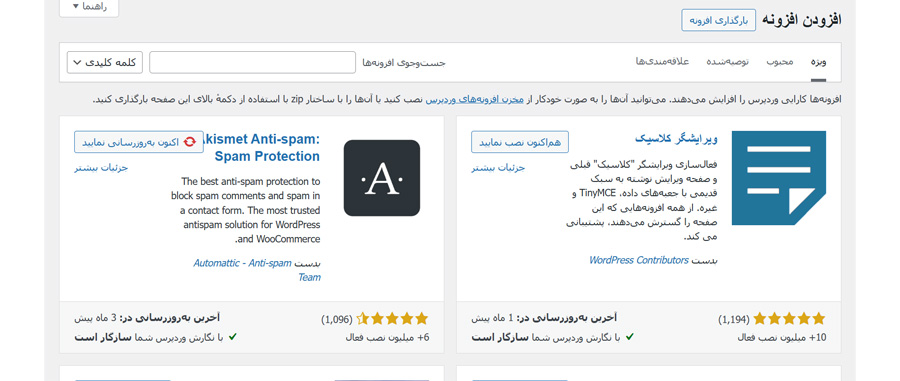Open جزئیات بیشتر link for Akismet
Viewport: 900px width, 381px height.
(x=101, y=168)
